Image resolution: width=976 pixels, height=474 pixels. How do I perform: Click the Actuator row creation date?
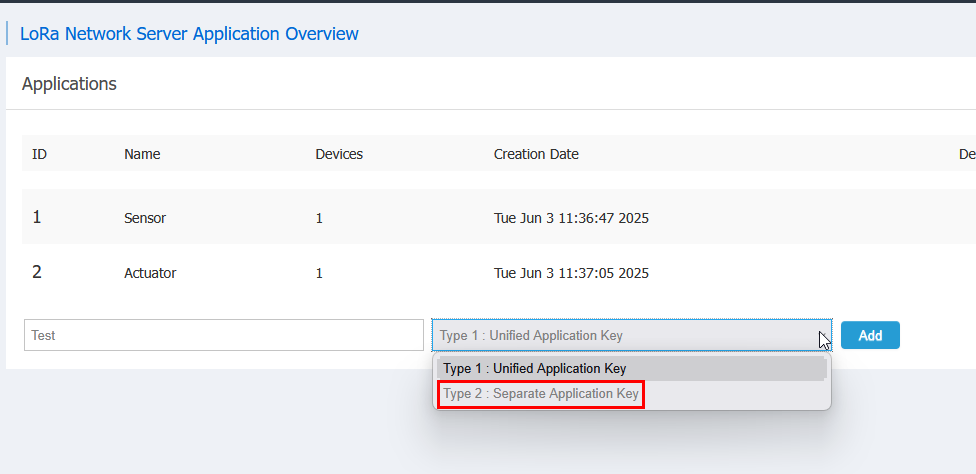[x=571, y=273]
